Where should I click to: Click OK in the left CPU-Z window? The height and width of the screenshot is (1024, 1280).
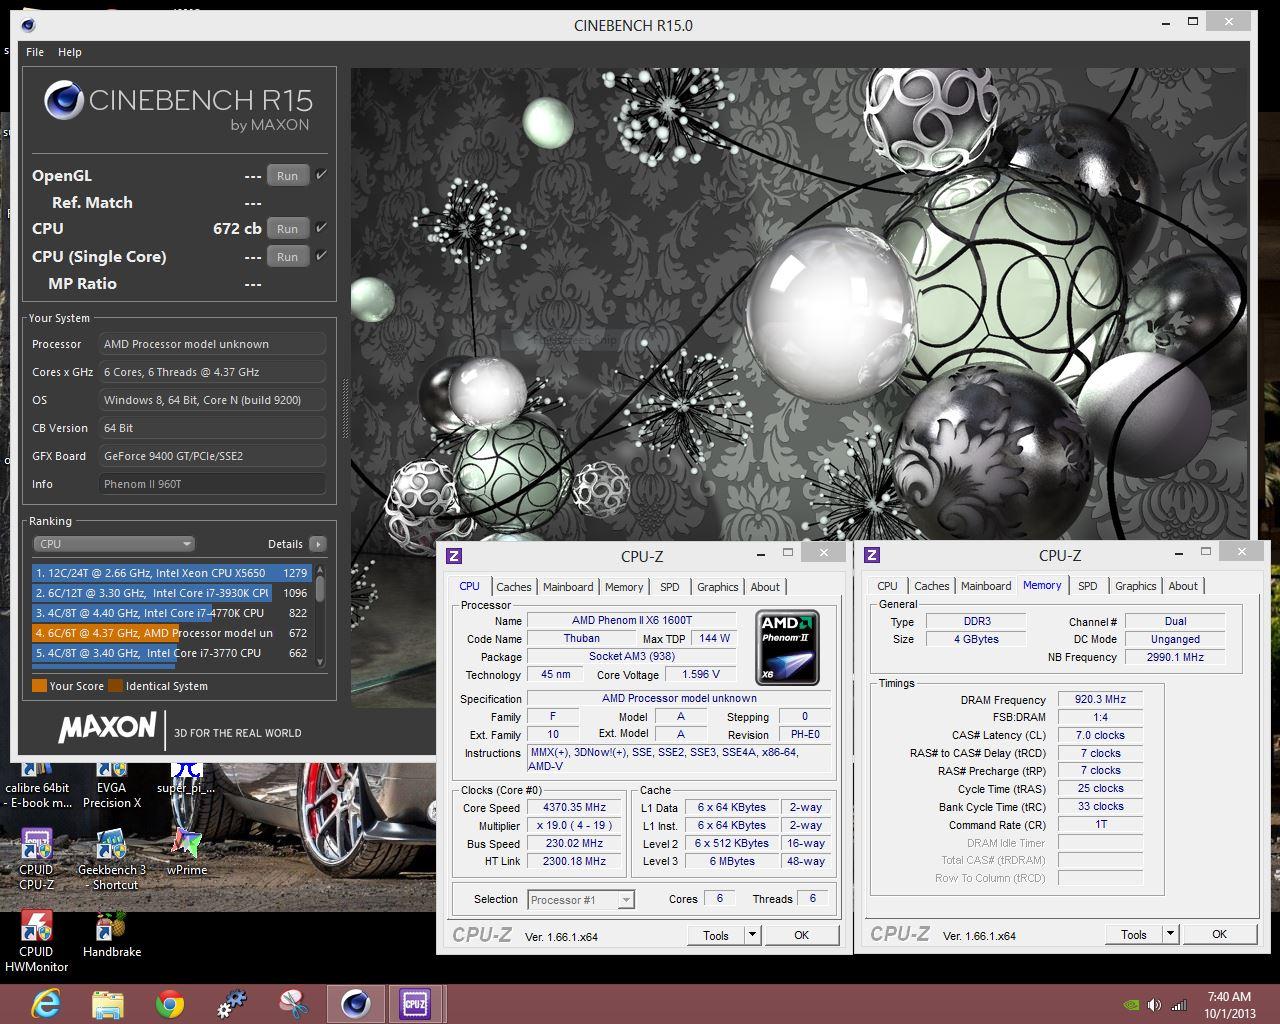[x=801, y=935]
